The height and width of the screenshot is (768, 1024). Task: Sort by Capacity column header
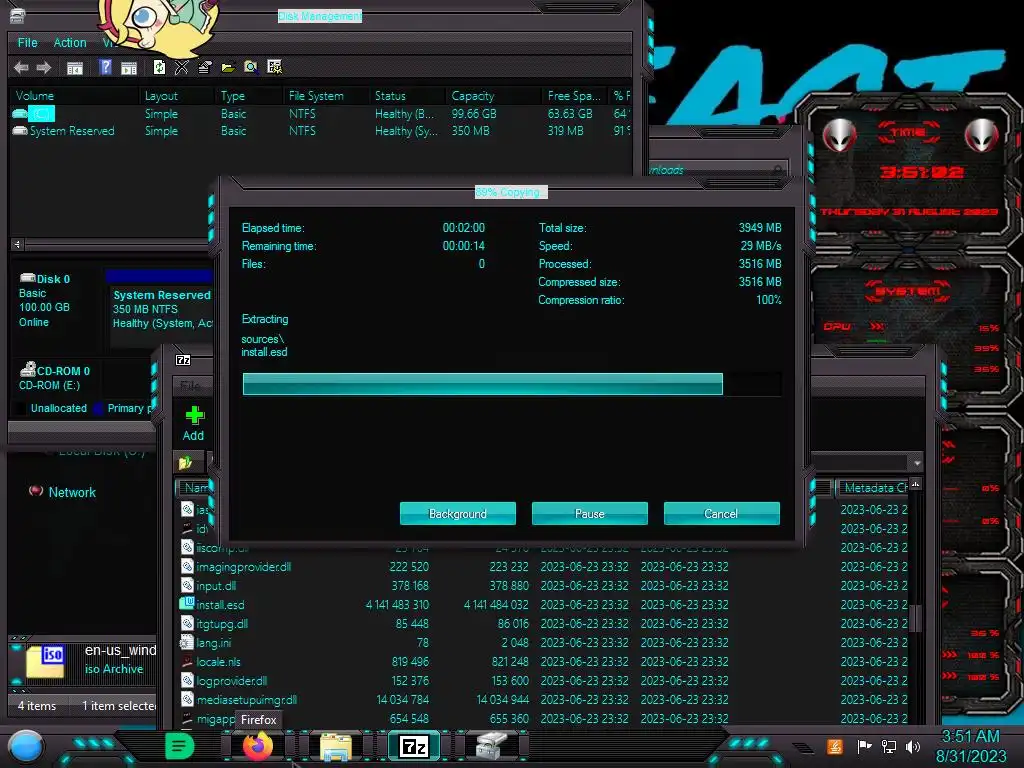[x=494, y=96]
